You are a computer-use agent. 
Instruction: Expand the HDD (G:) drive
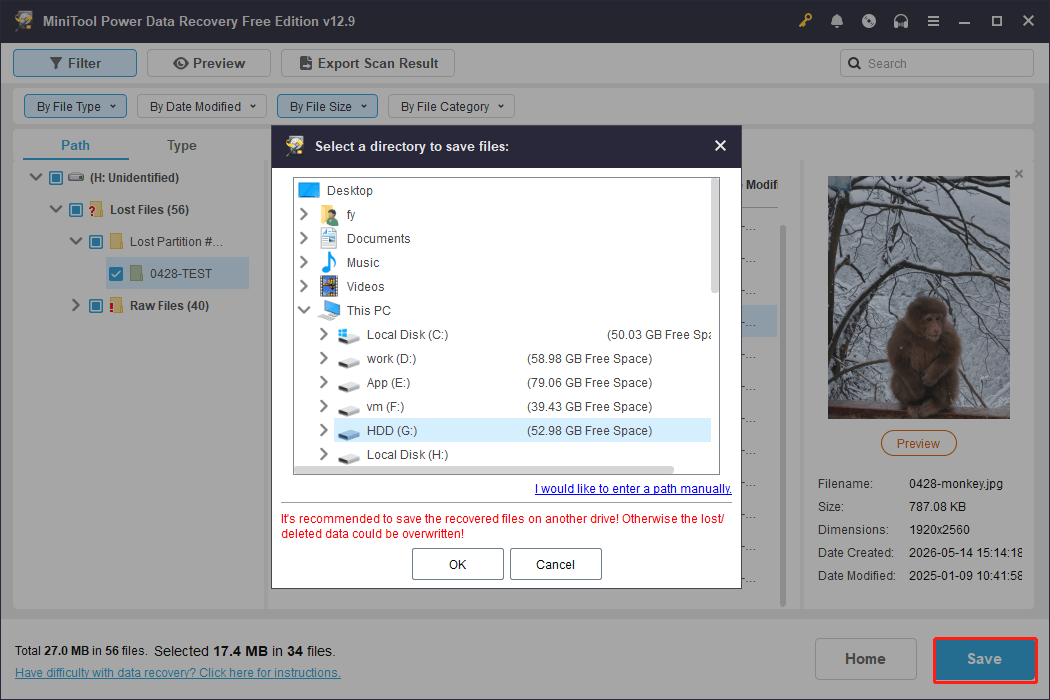324,431
